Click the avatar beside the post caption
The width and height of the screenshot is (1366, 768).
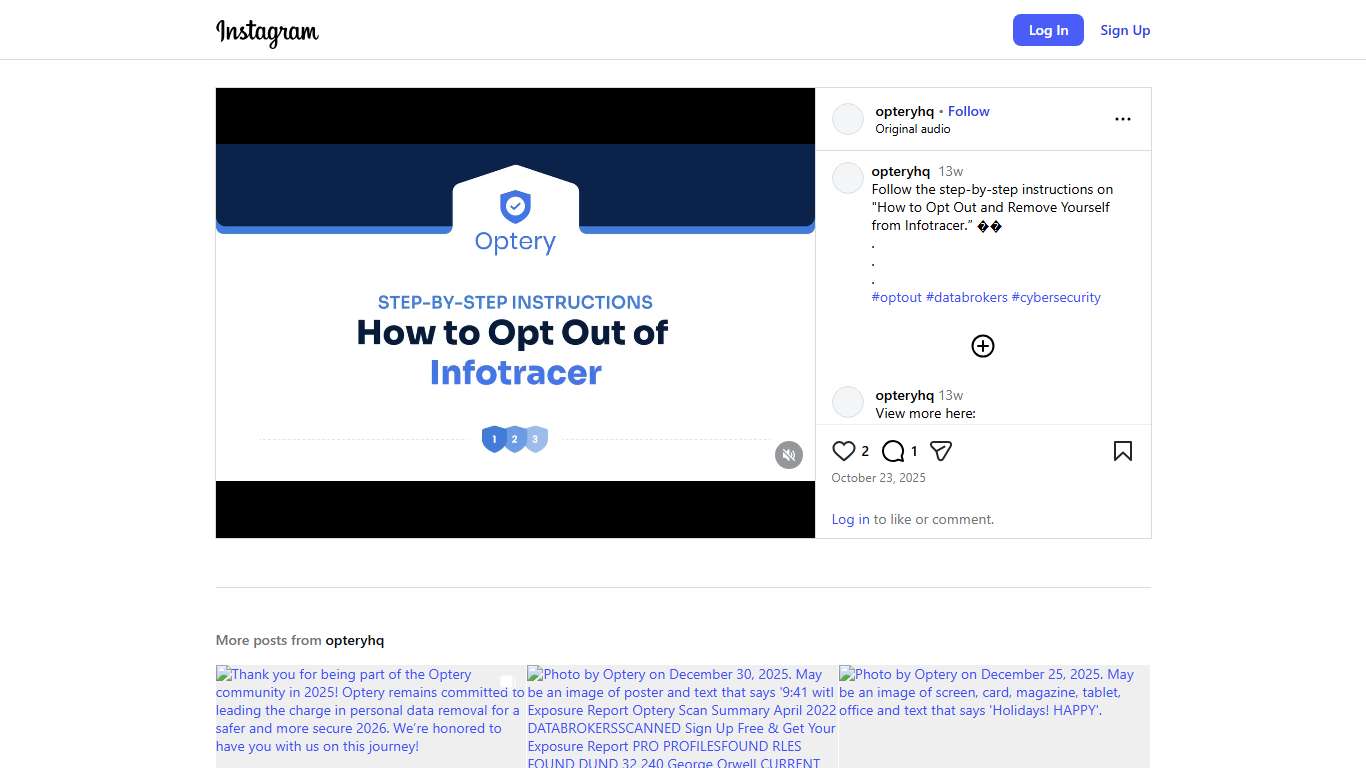[848, 179]
